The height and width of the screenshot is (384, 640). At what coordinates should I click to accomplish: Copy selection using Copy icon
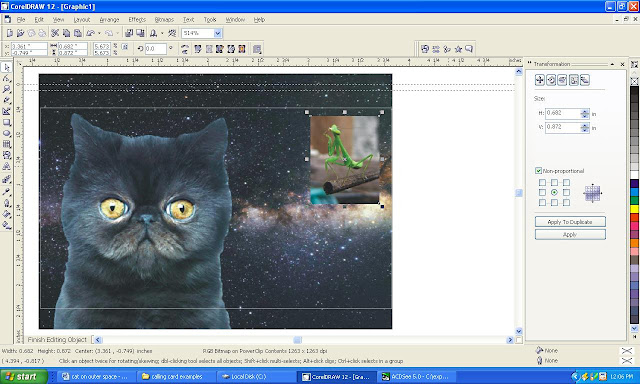[x=66, y=33]
